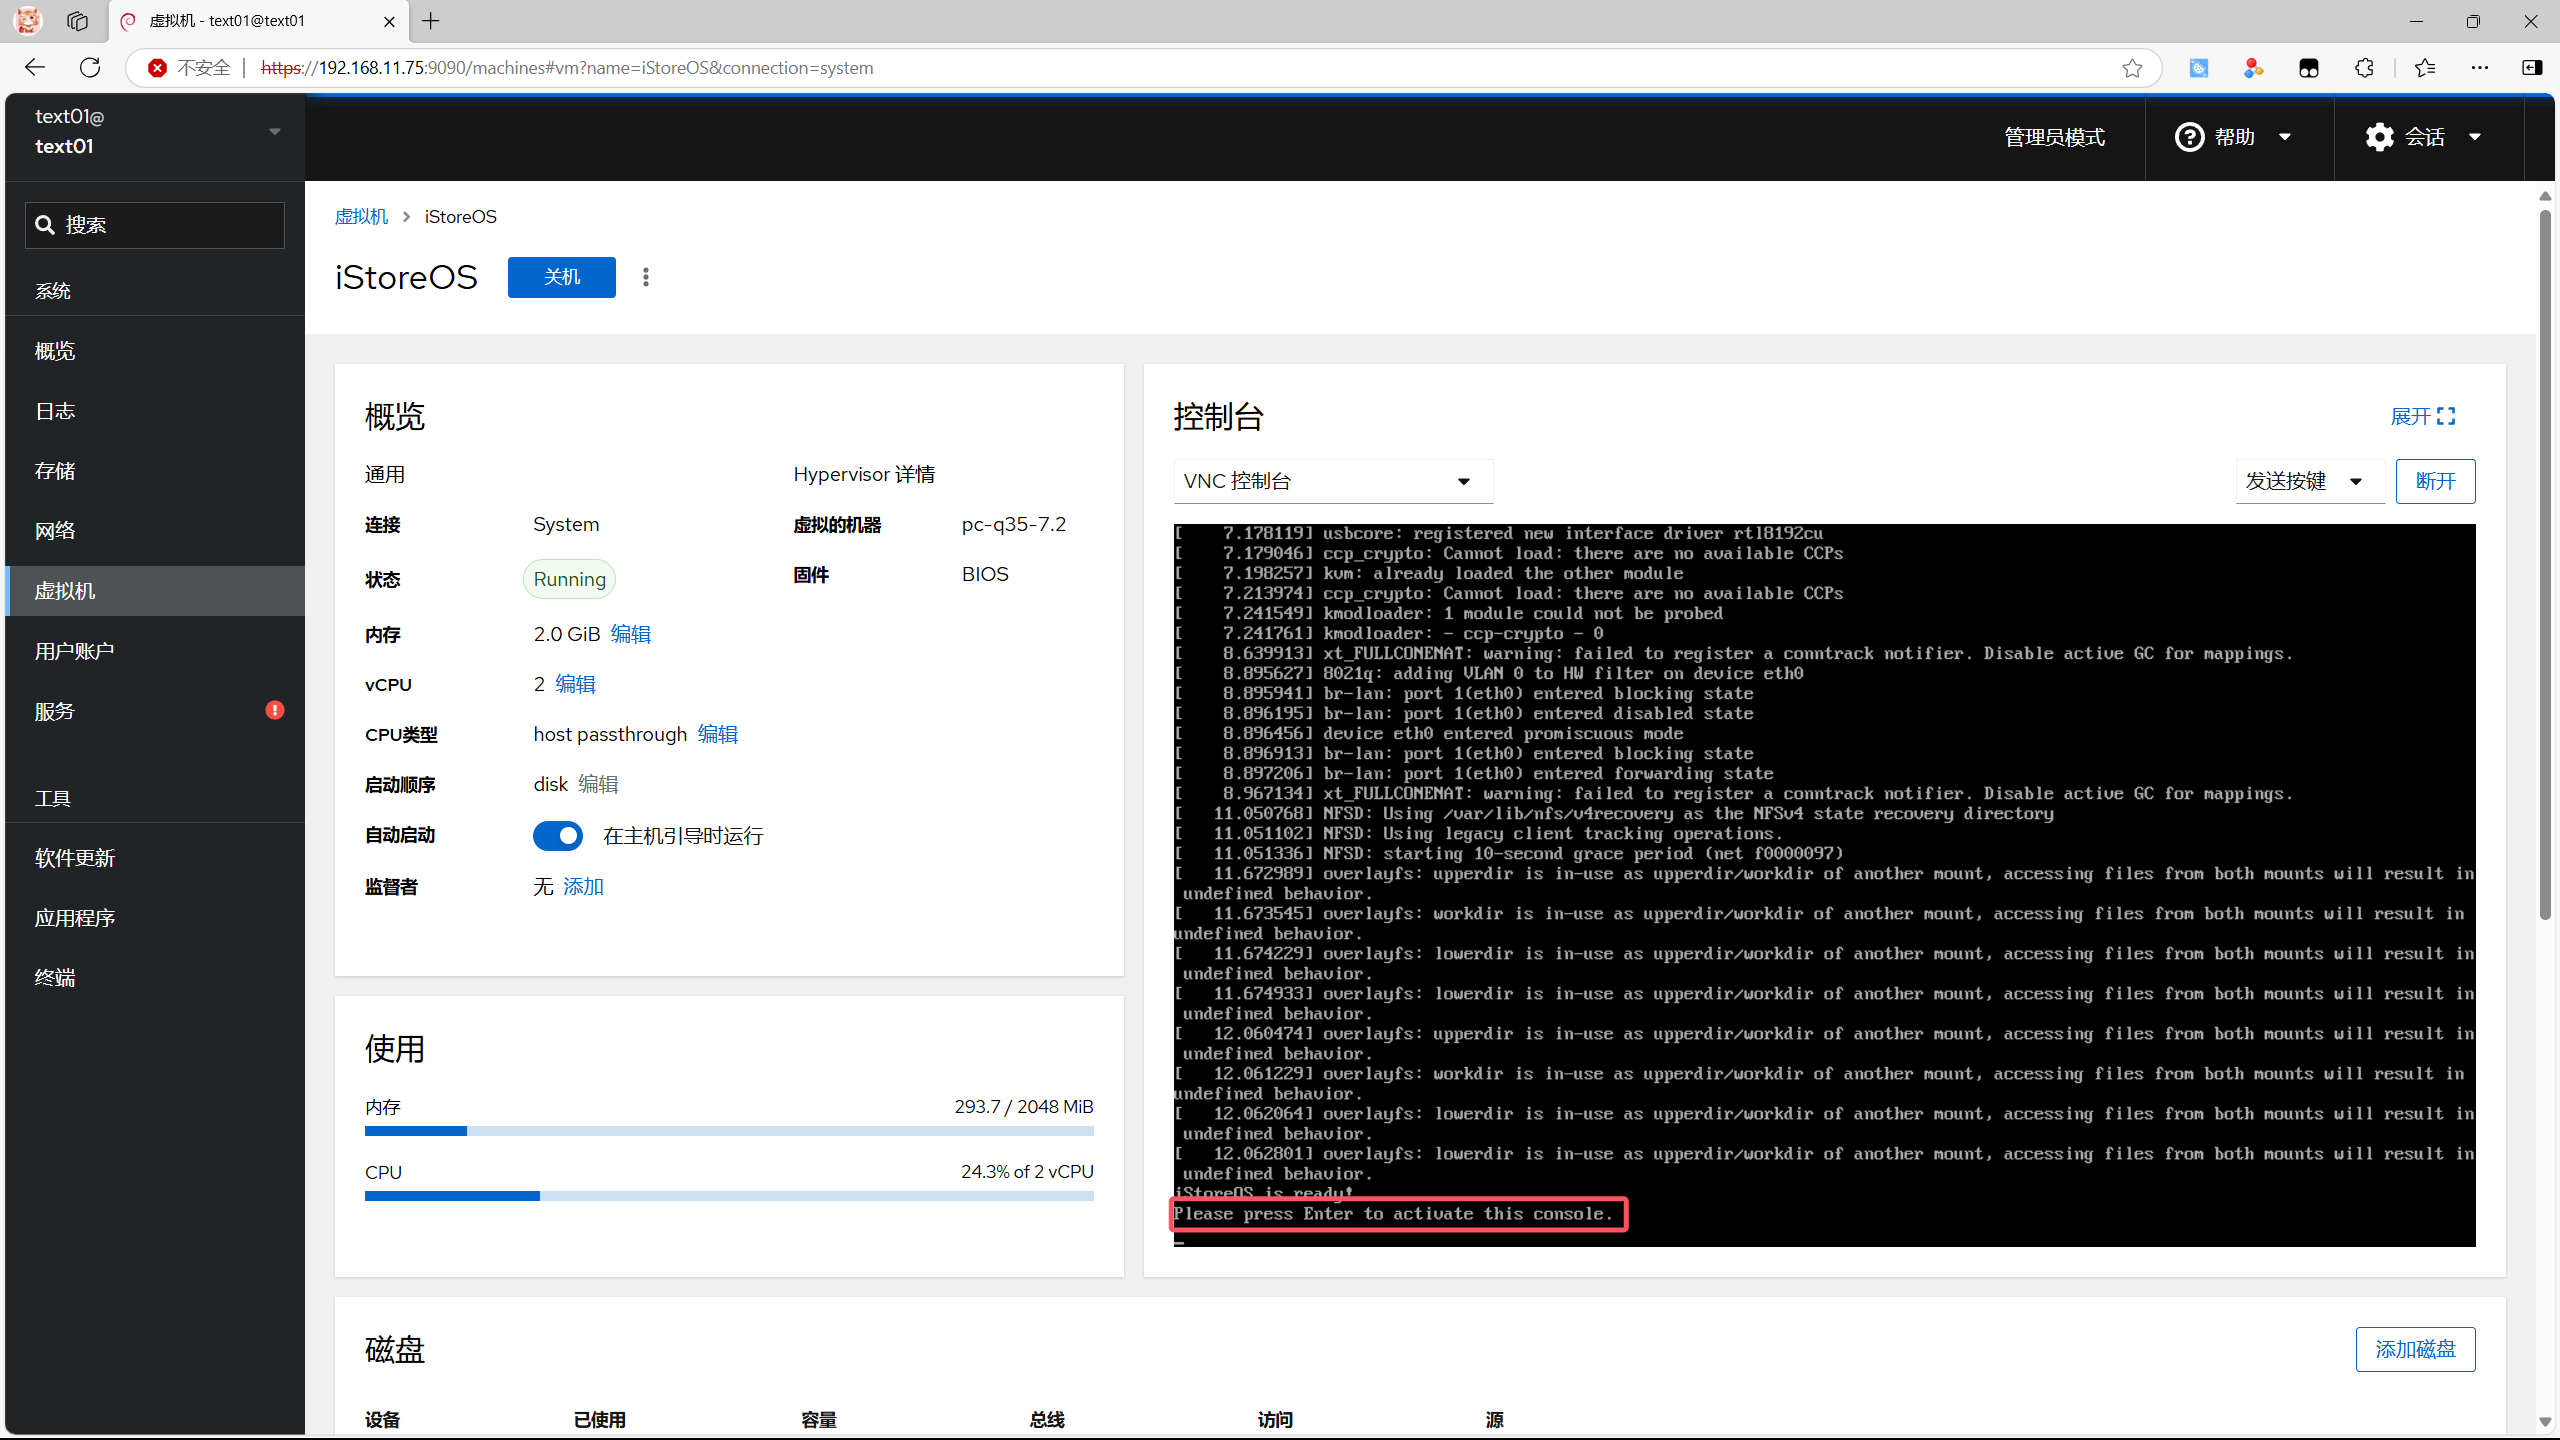The width and height of the screenshot is (2560, 1440).
Task: Click the 会话 gear icon
Action: [x=2380, y=137]
